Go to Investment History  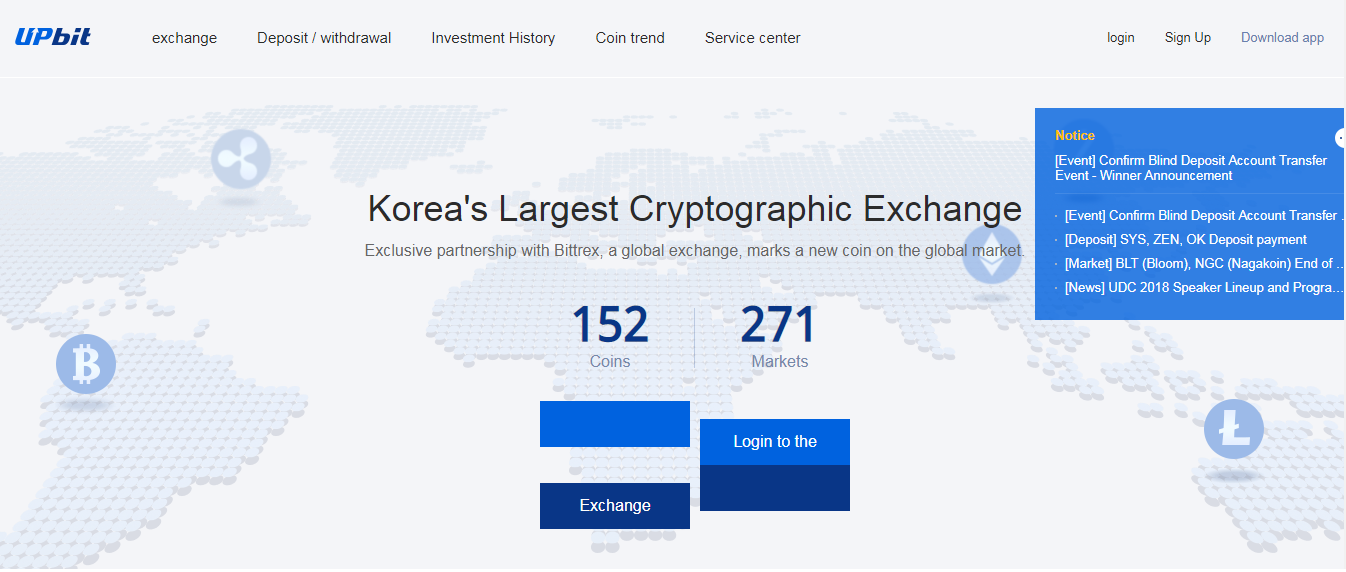click(493, 38)
